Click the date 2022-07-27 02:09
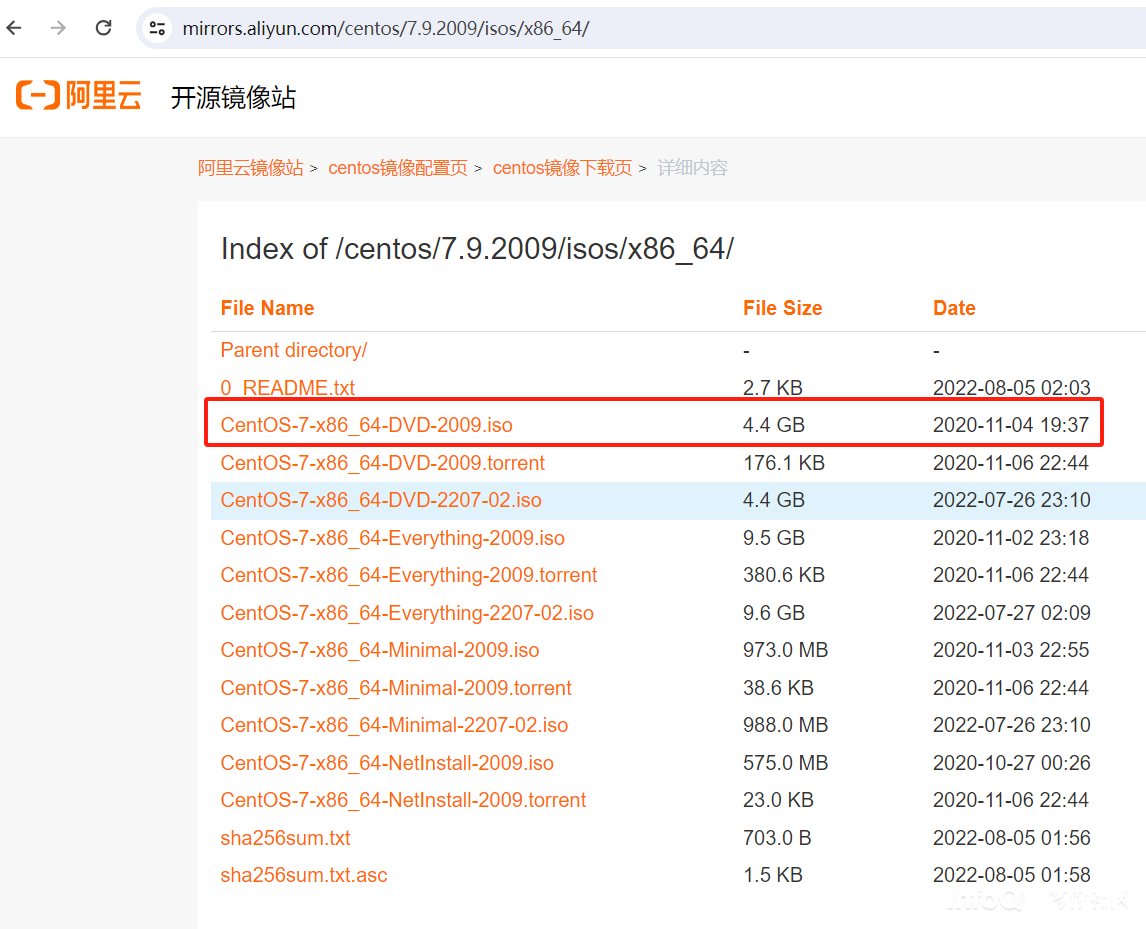The width and height of the screenshot is (1146, 929). (x=1012, y=613)
